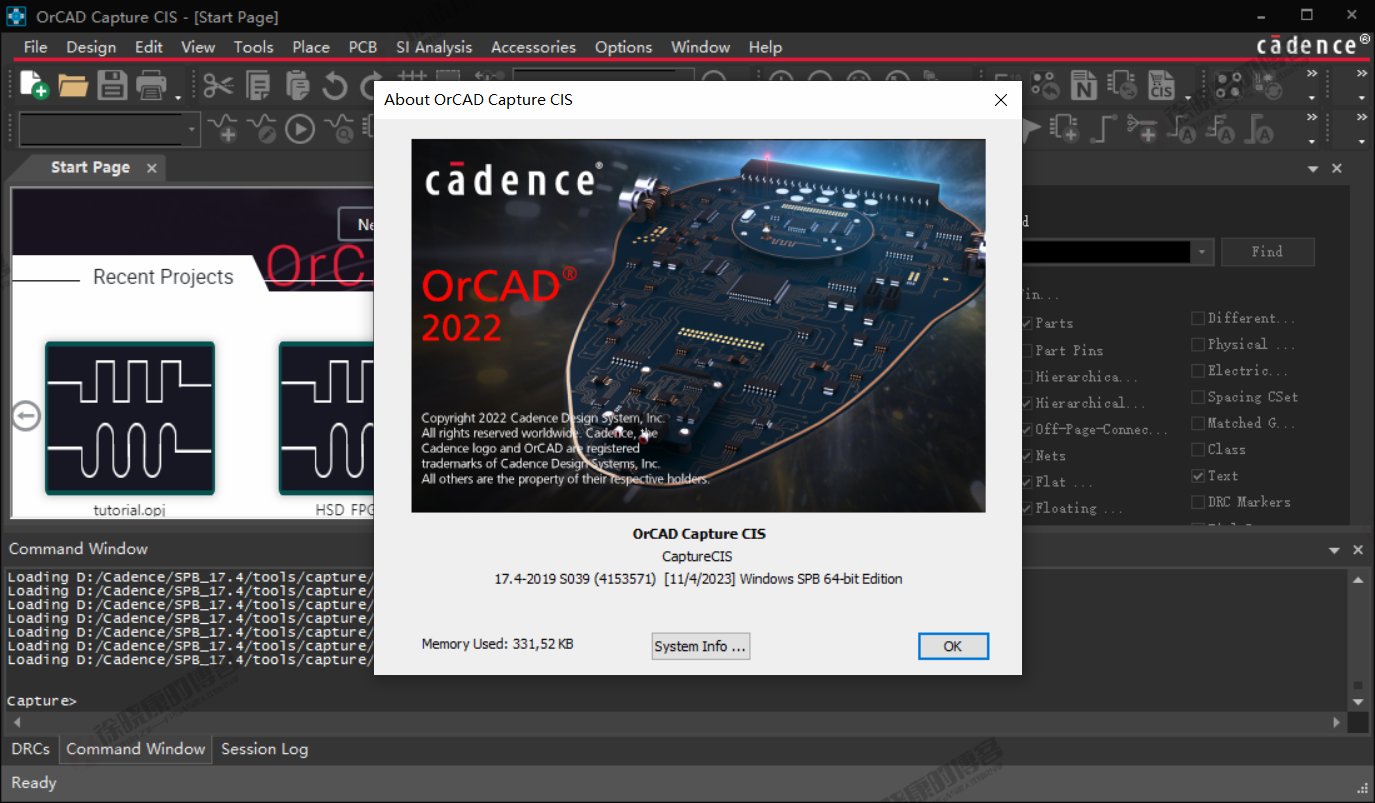
Task: Create new simulation profile icon
Action: (224, 128)
